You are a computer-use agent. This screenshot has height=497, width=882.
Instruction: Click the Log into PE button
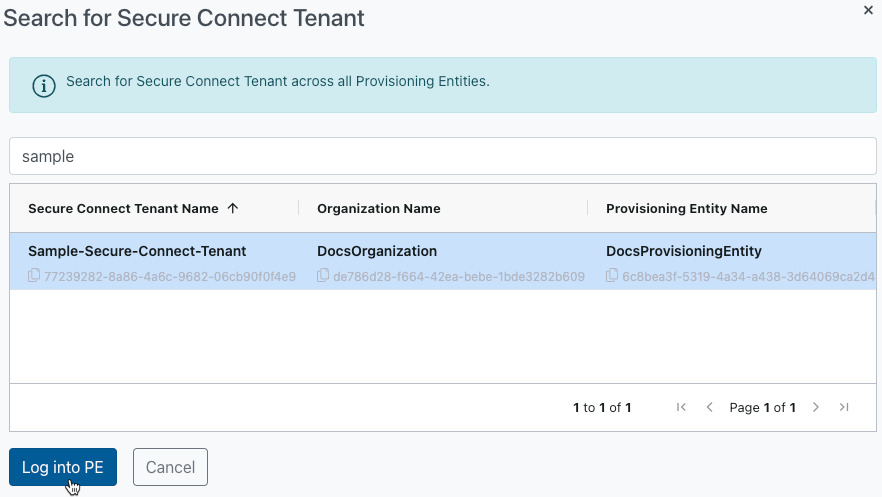tap(63, 467)
